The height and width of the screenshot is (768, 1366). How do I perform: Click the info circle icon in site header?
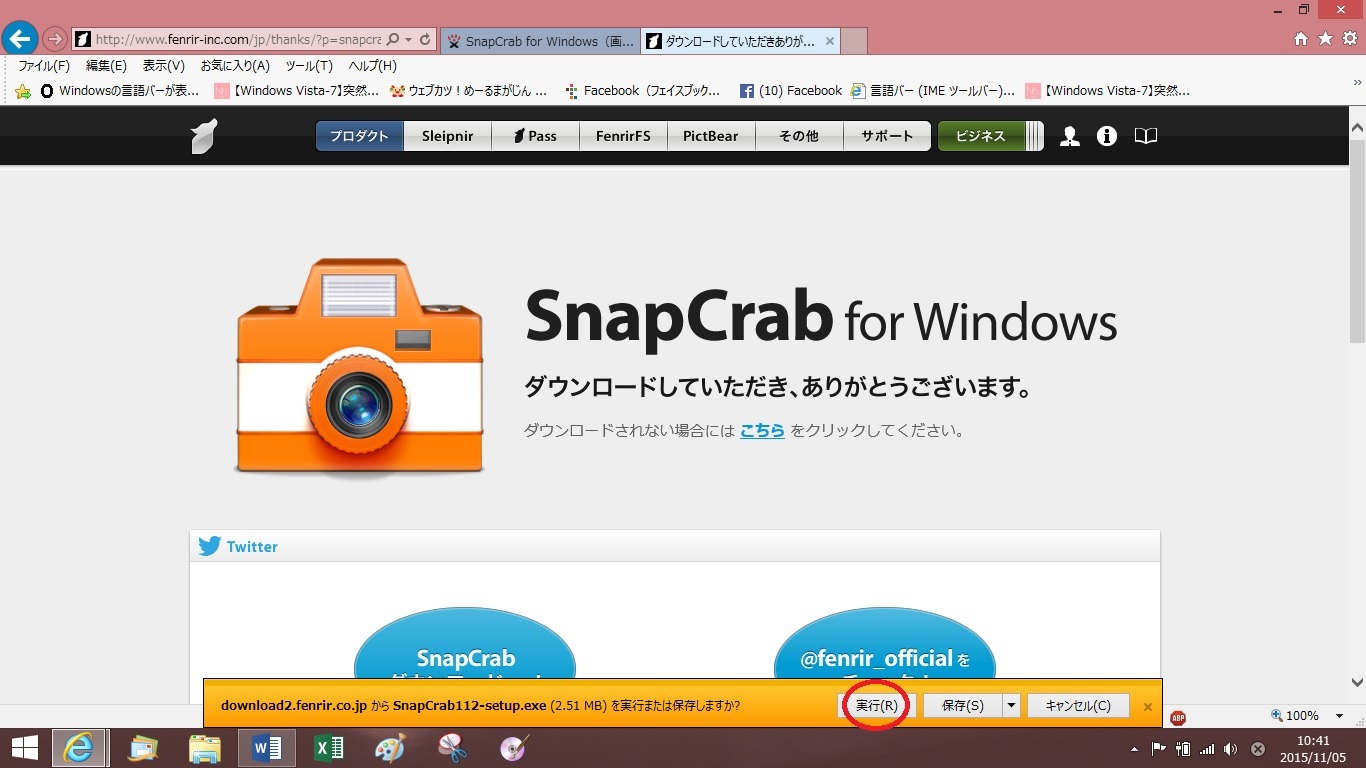(1106, 136)
